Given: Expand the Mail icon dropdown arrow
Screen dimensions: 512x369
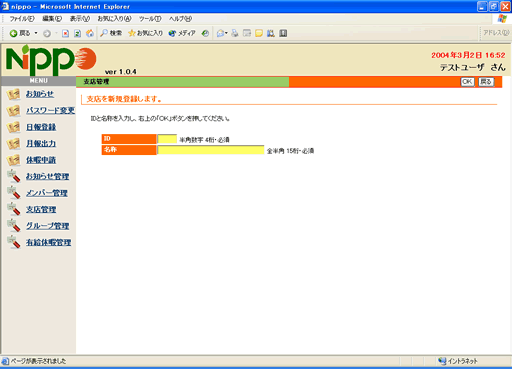Looking at the screenshot, I should tap(226, 33).
